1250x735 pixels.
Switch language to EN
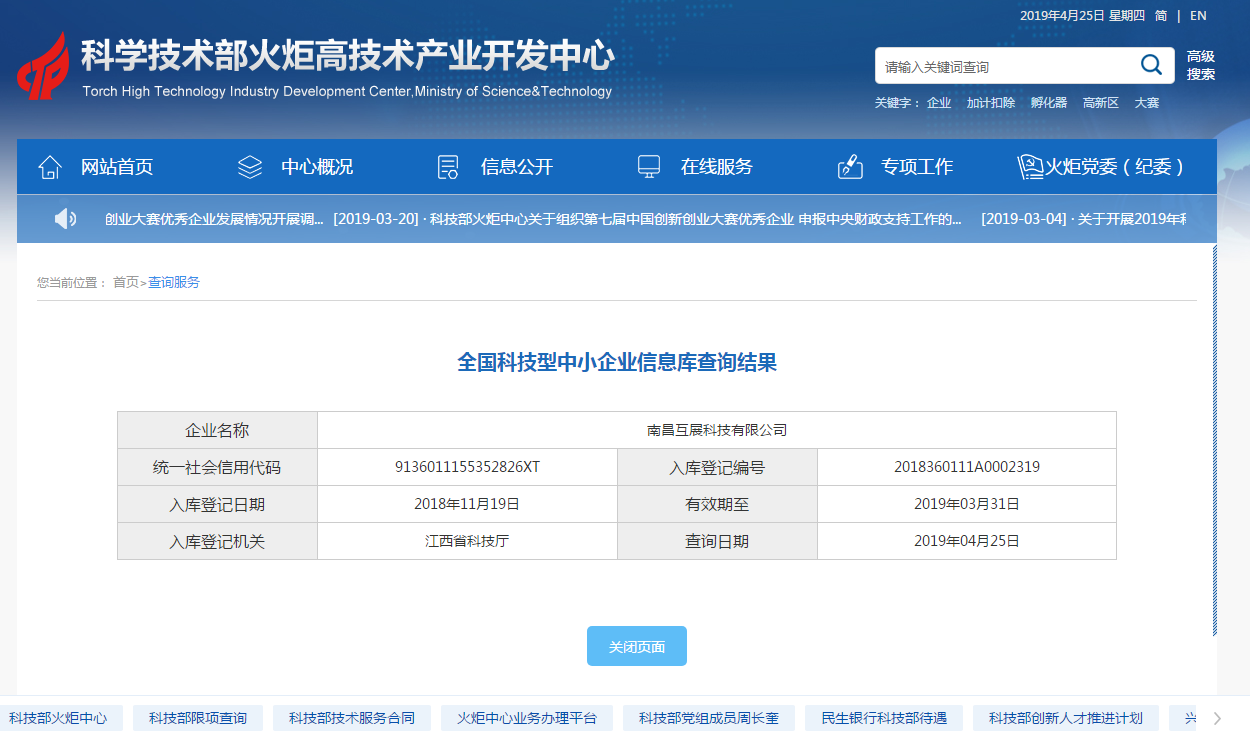(1198, 16)
